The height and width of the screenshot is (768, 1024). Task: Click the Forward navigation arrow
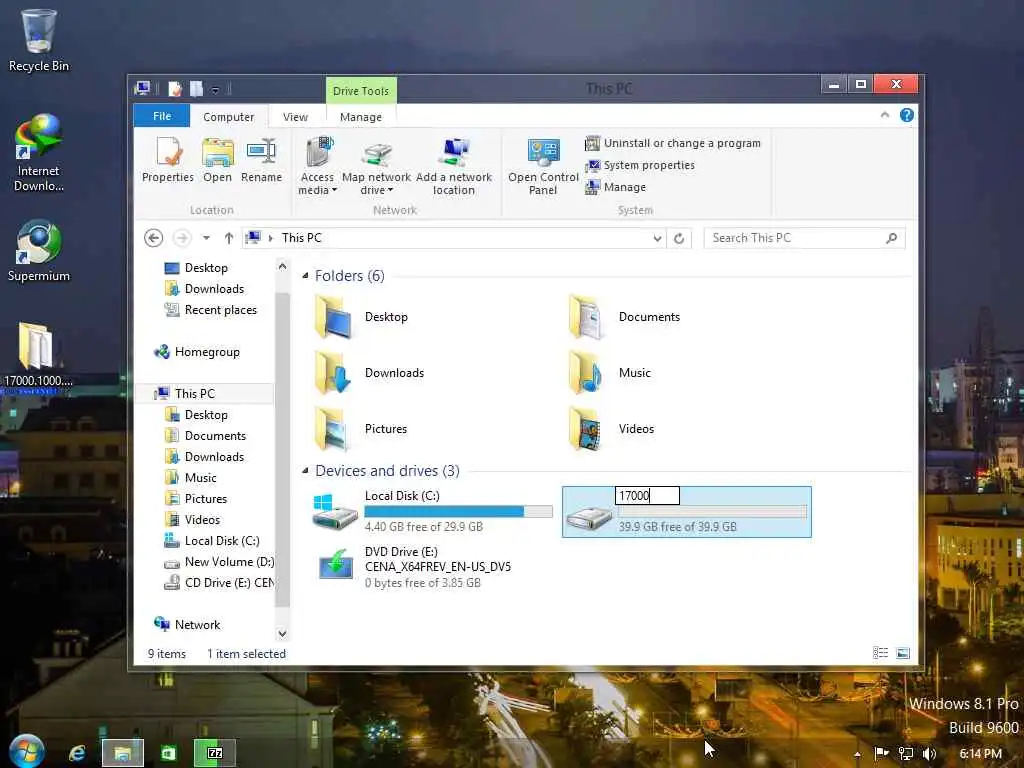[182, 238]
